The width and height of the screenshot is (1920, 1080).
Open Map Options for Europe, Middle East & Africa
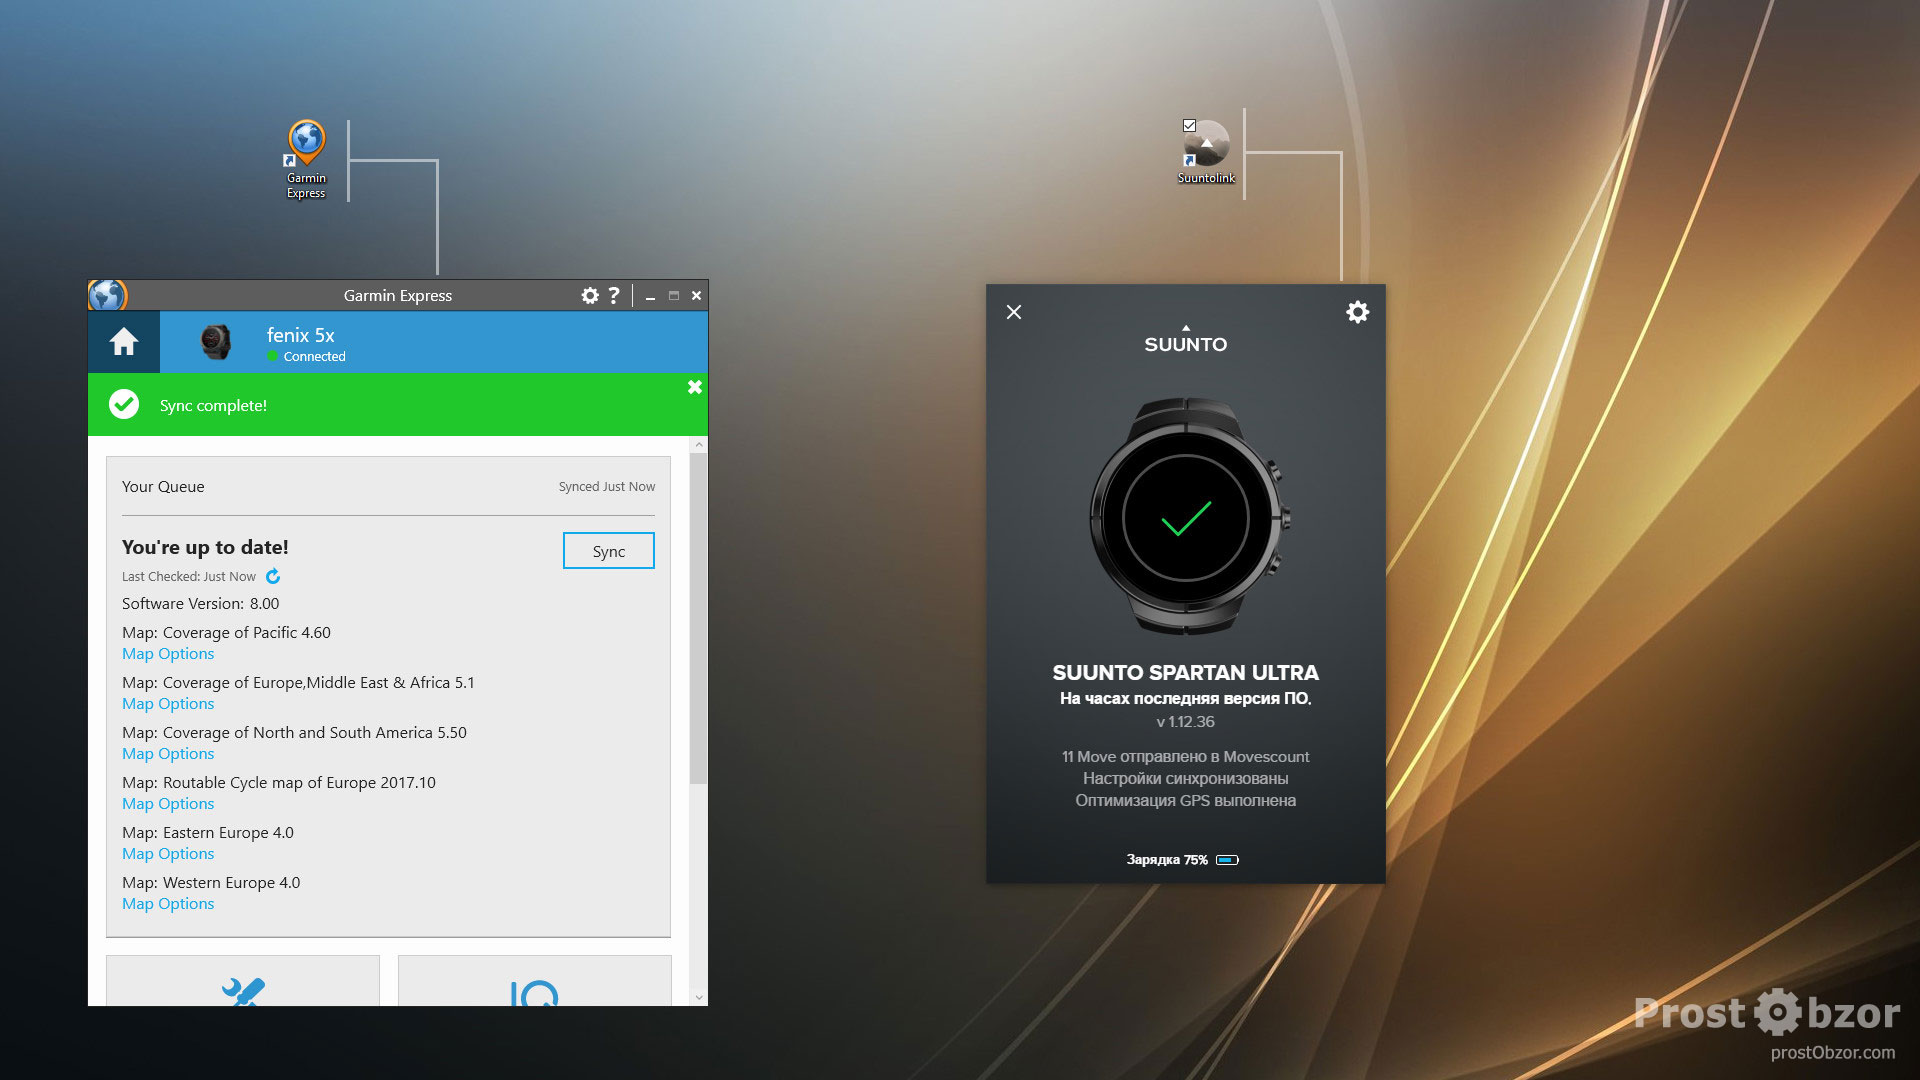(168, 704)
